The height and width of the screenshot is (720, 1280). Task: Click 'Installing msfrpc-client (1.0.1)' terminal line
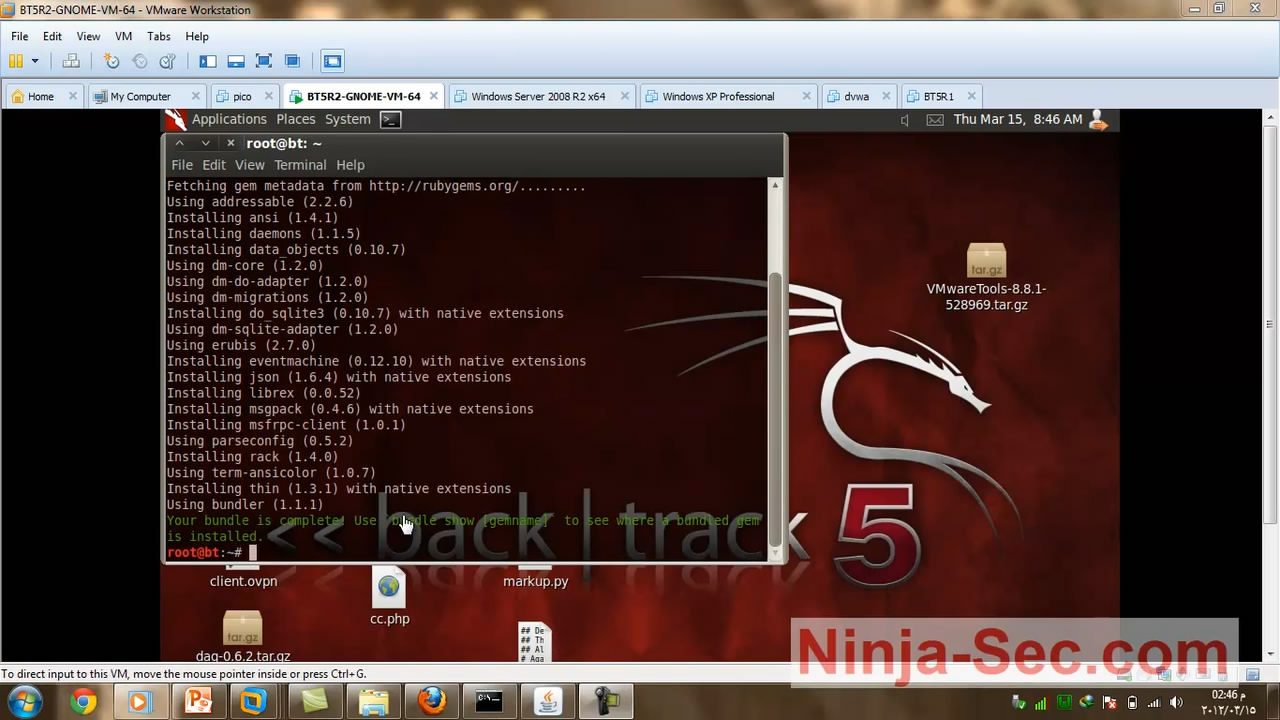[286, 425]
